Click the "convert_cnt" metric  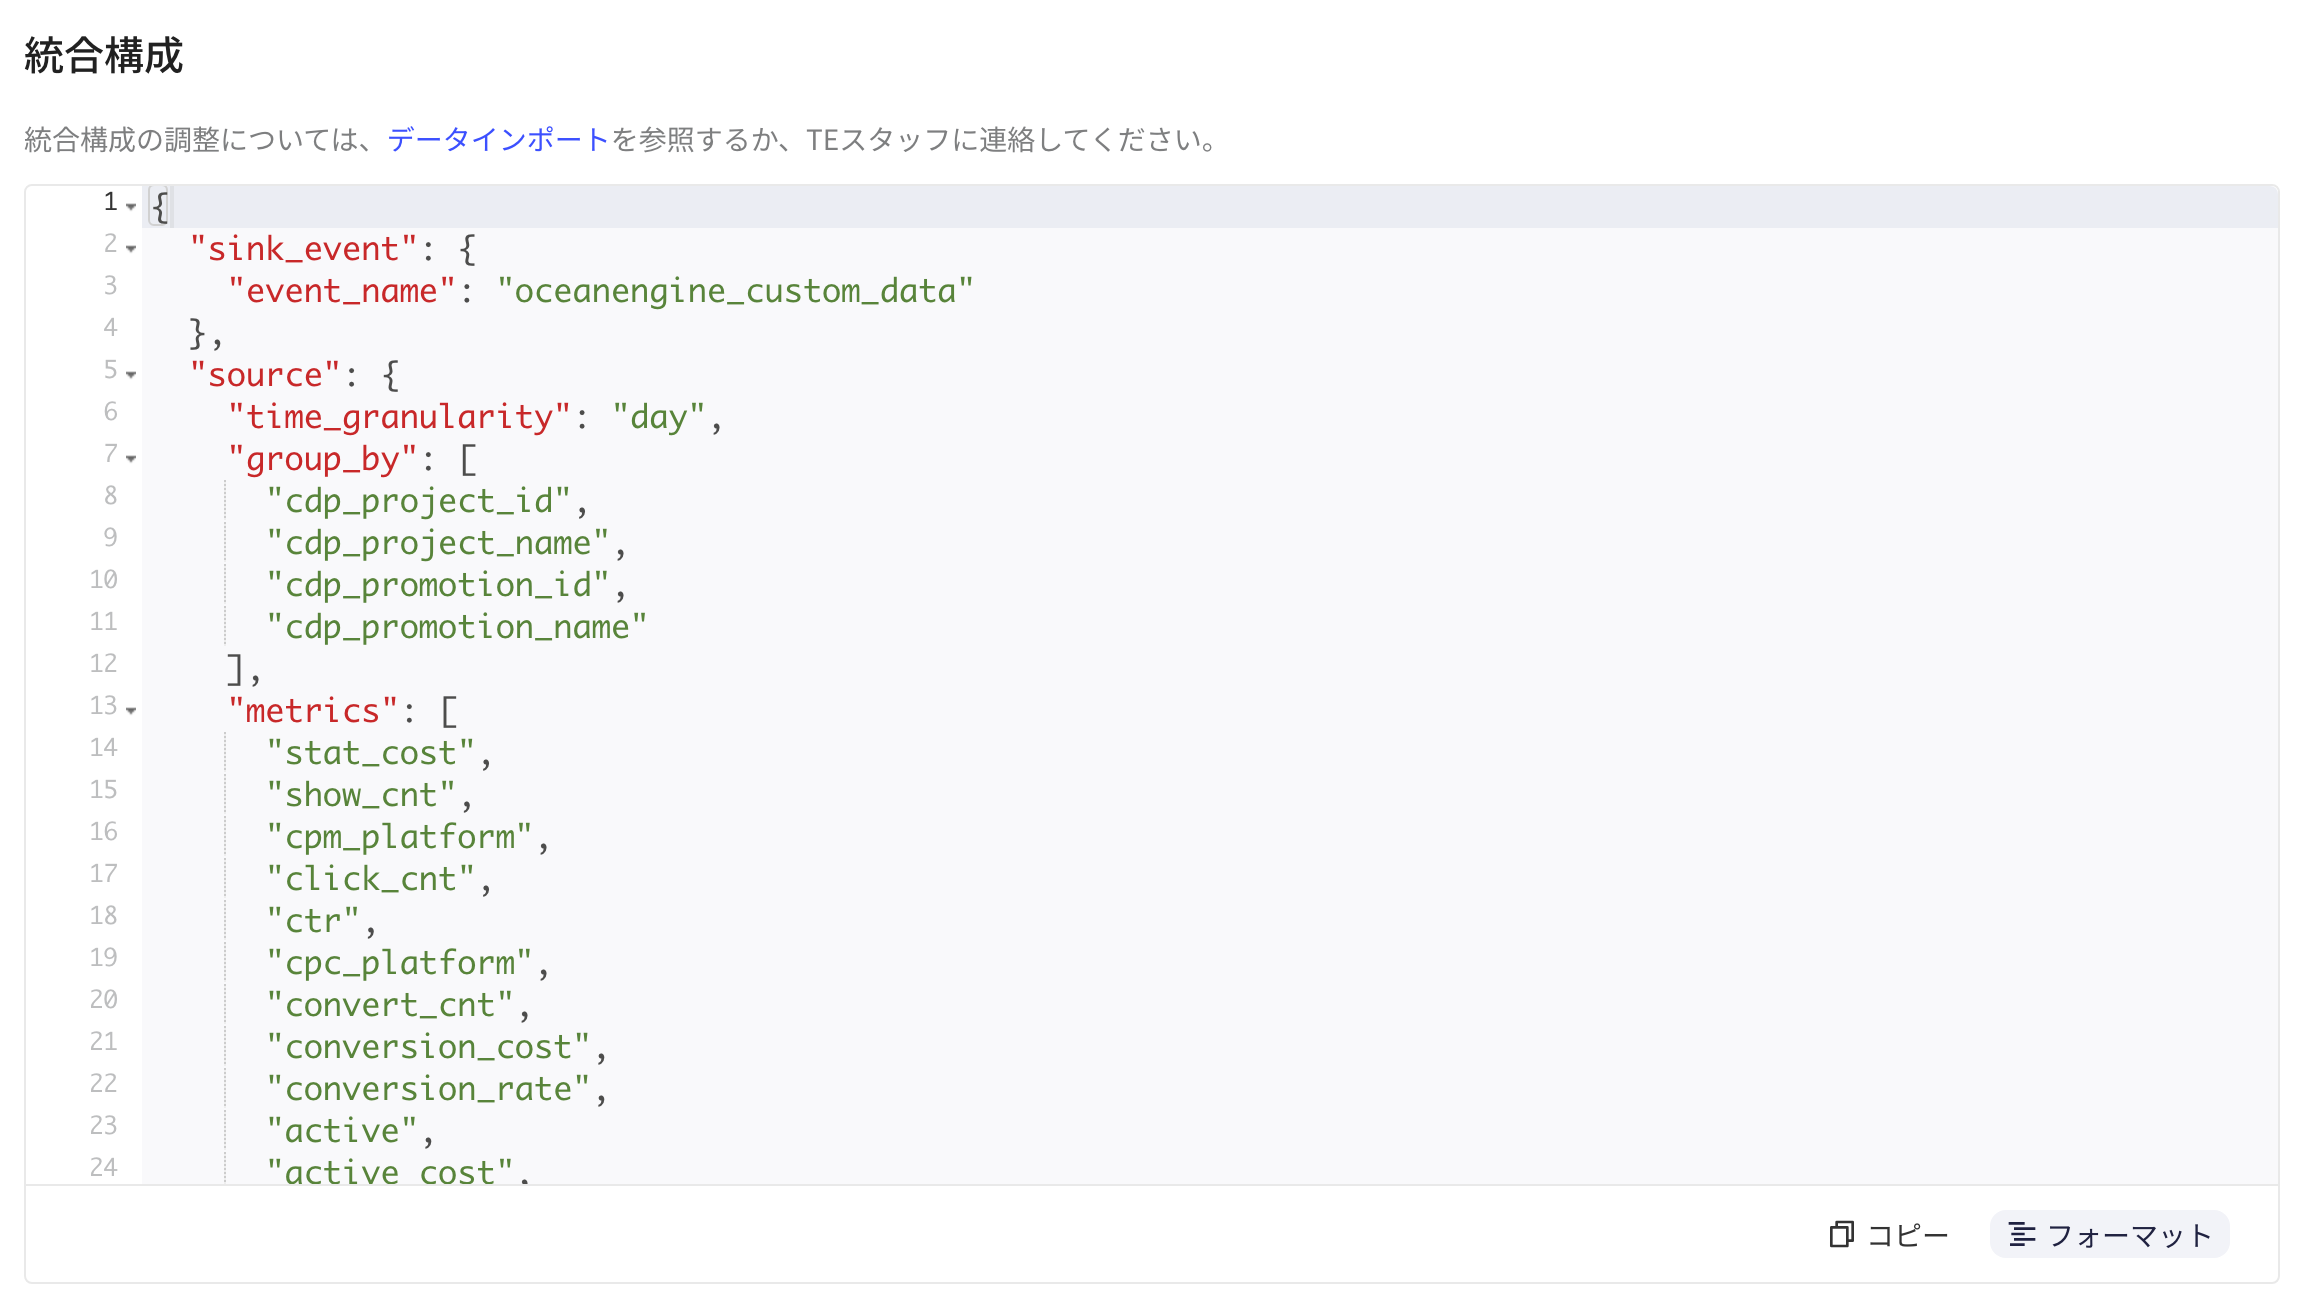tap(390, 1005)
